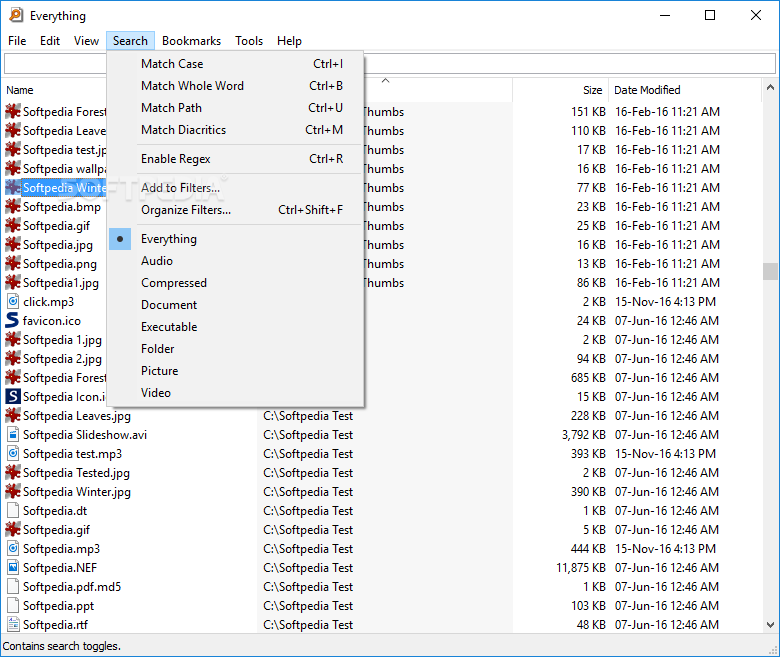780x657 pixels.
Task: Click the Softpedia Winter.jpg file icon
Action: pos(13,491)
